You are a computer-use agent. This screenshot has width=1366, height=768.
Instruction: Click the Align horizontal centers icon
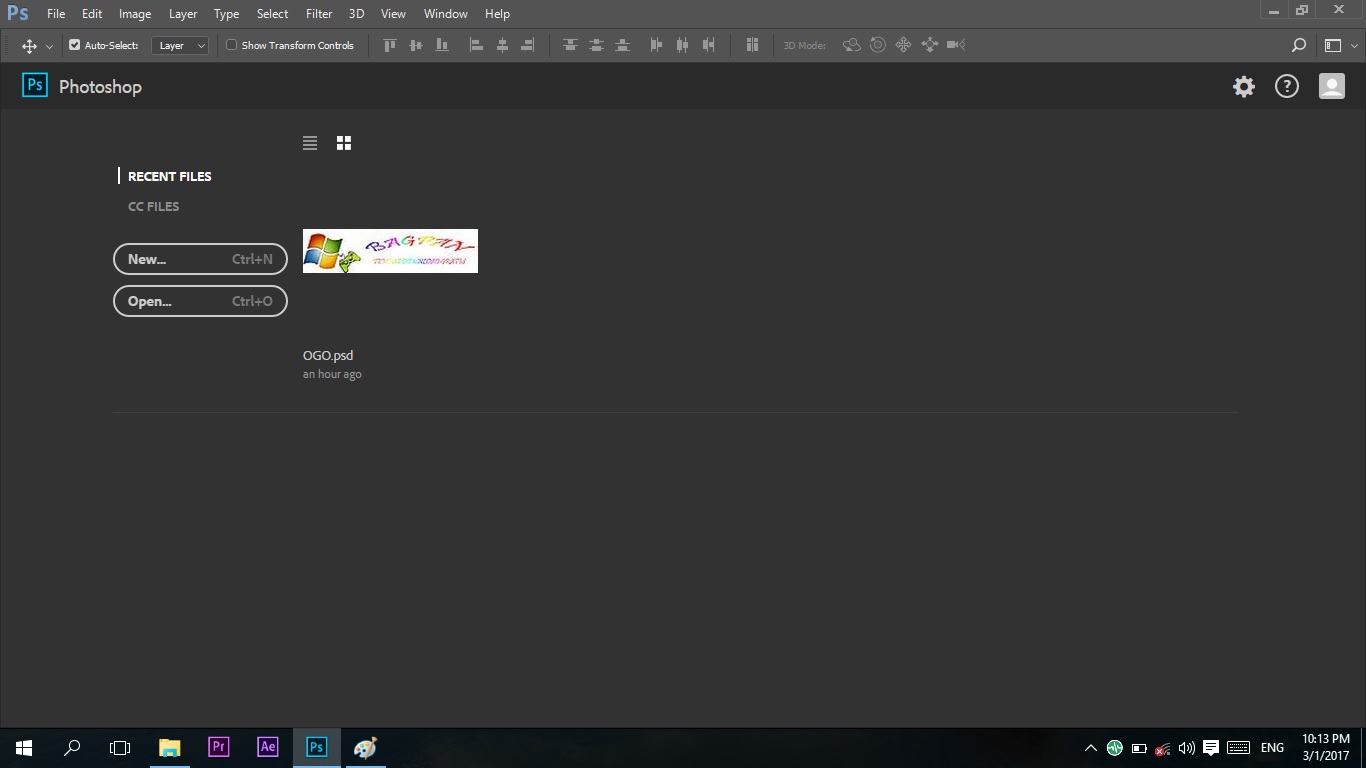503,45
